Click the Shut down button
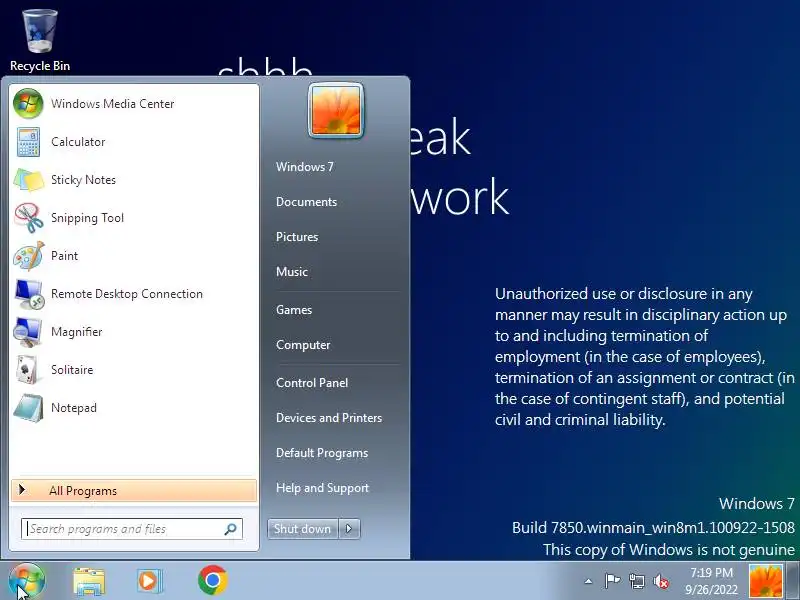Viewport: 800px width, 600px height. pos(303,529)
